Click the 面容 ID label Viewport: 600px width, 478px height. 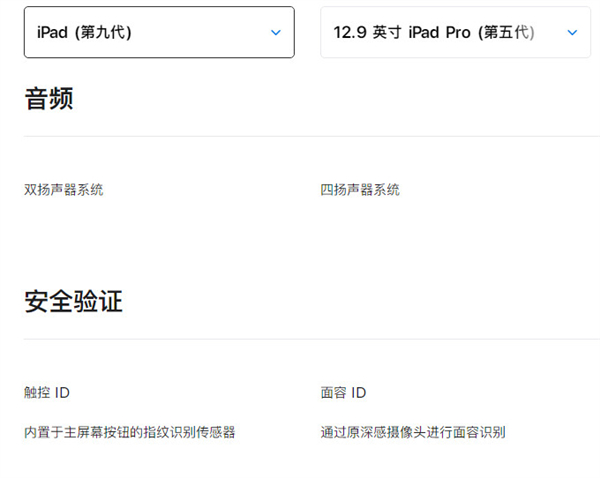(x=343, y=392)
